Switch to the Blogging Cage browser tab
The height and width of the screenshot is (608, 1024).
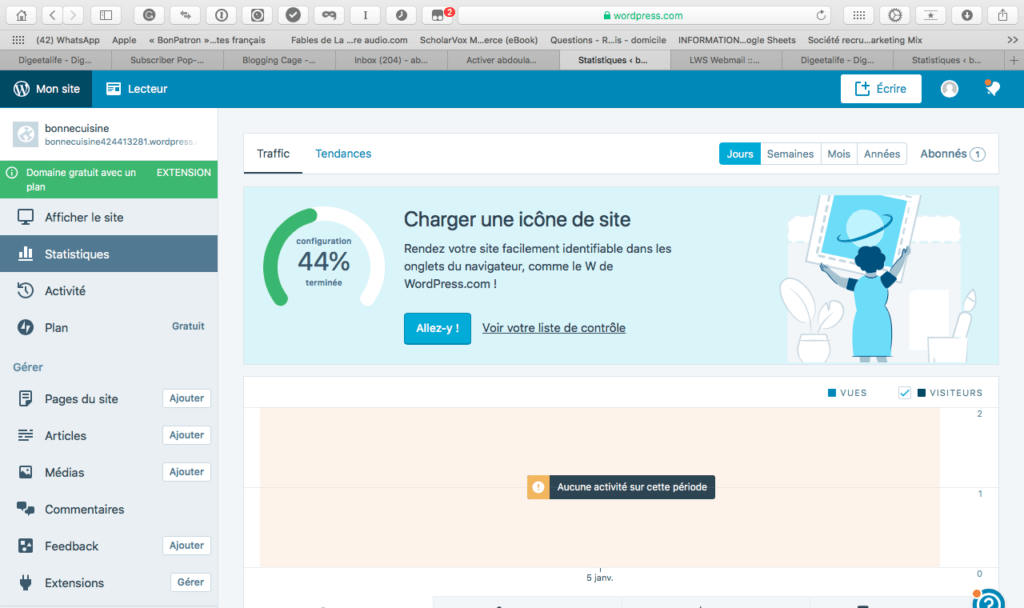[279, 60]
